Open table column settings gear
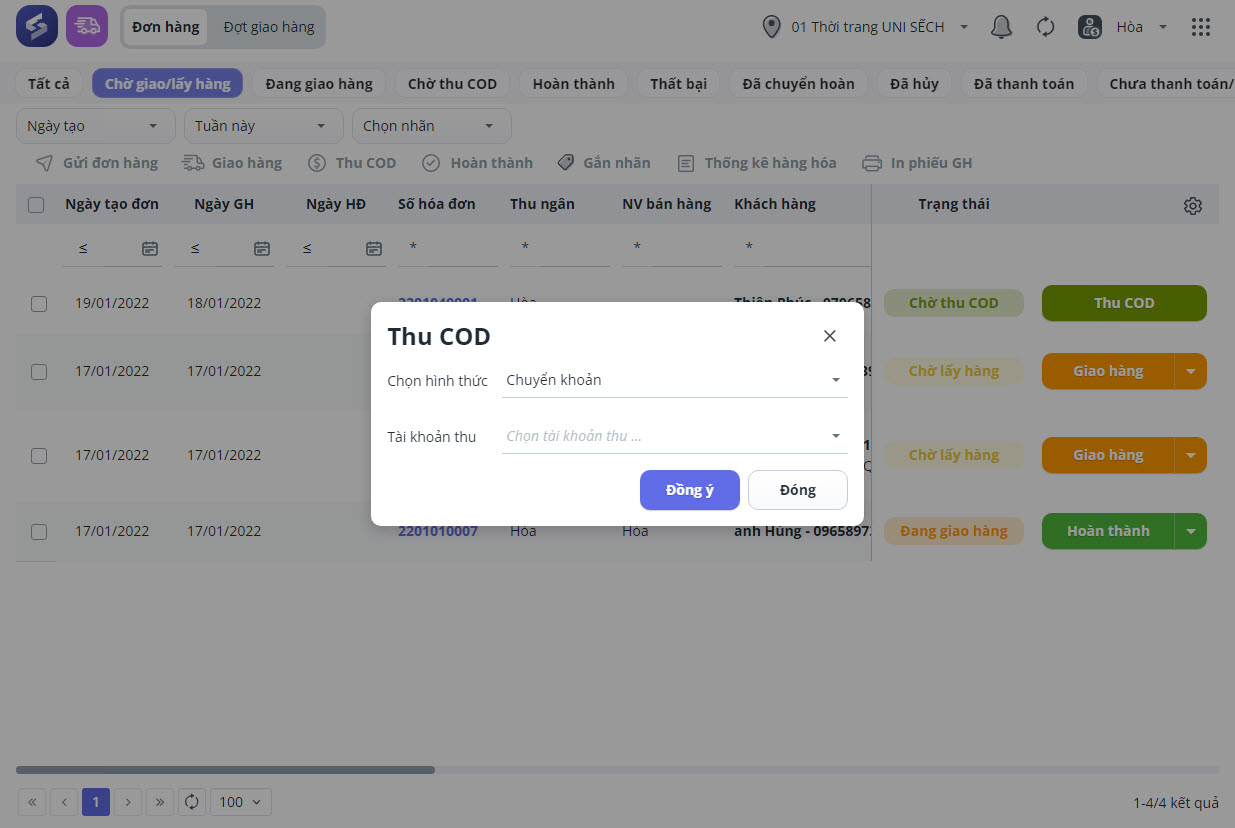Viewport: 1235px width, 828px height. tap(1192, 206)
